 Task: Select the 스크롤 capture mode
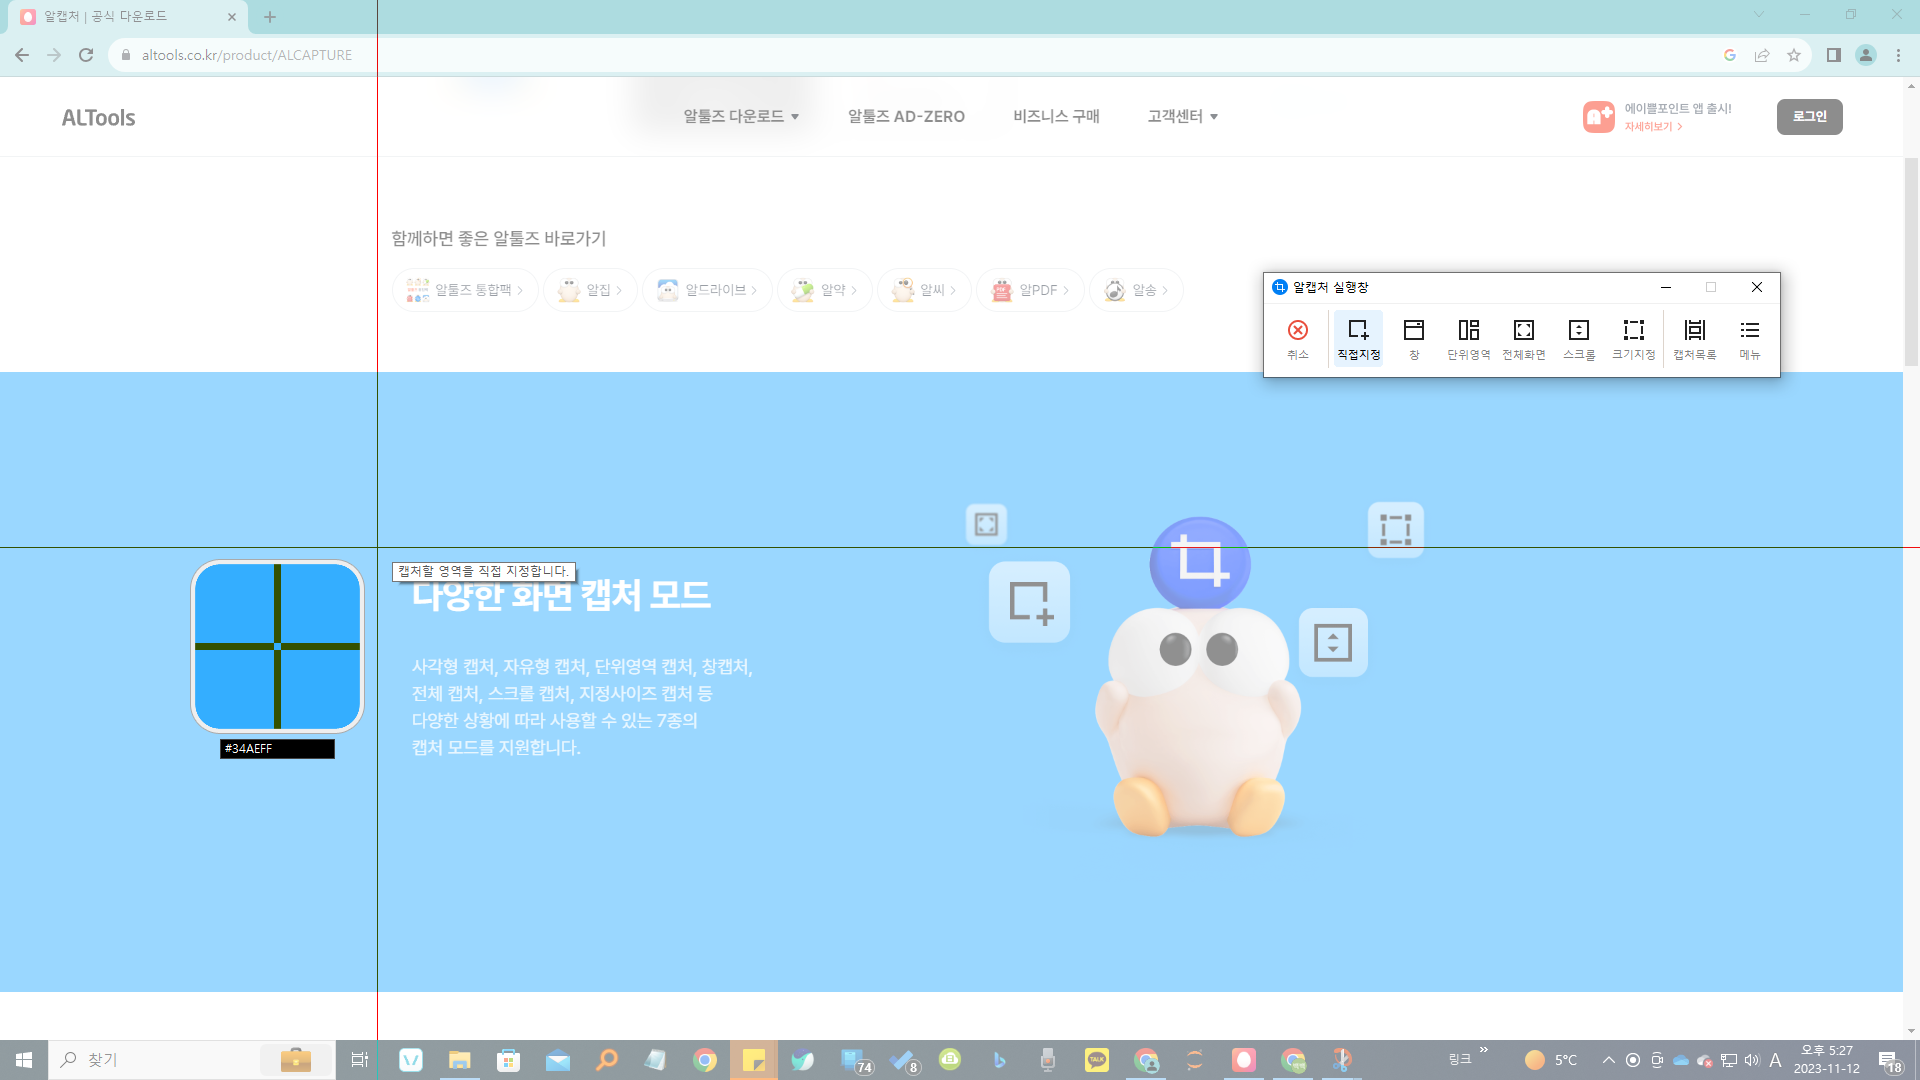click(1578, 338)
